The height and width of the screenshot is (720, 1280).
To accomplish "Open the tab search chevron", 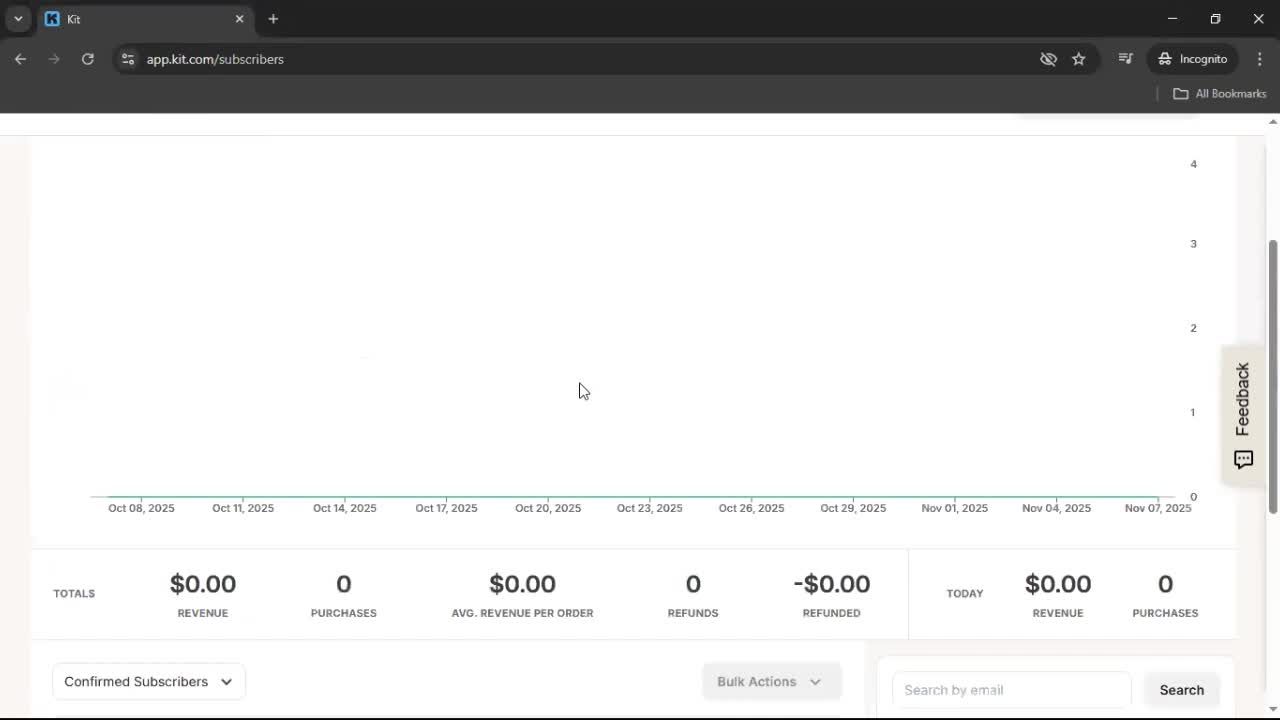I will click(17, 18).
